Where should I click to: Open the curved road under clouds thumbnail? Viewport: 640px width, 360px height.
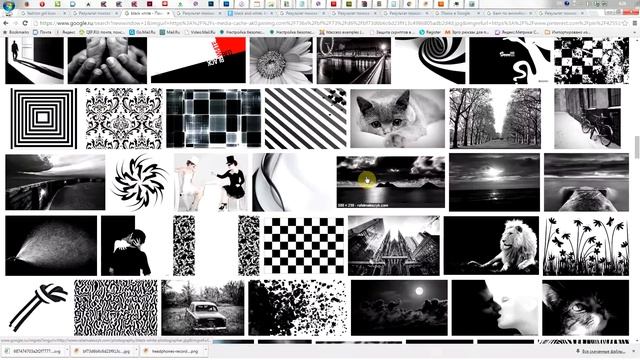55,182
